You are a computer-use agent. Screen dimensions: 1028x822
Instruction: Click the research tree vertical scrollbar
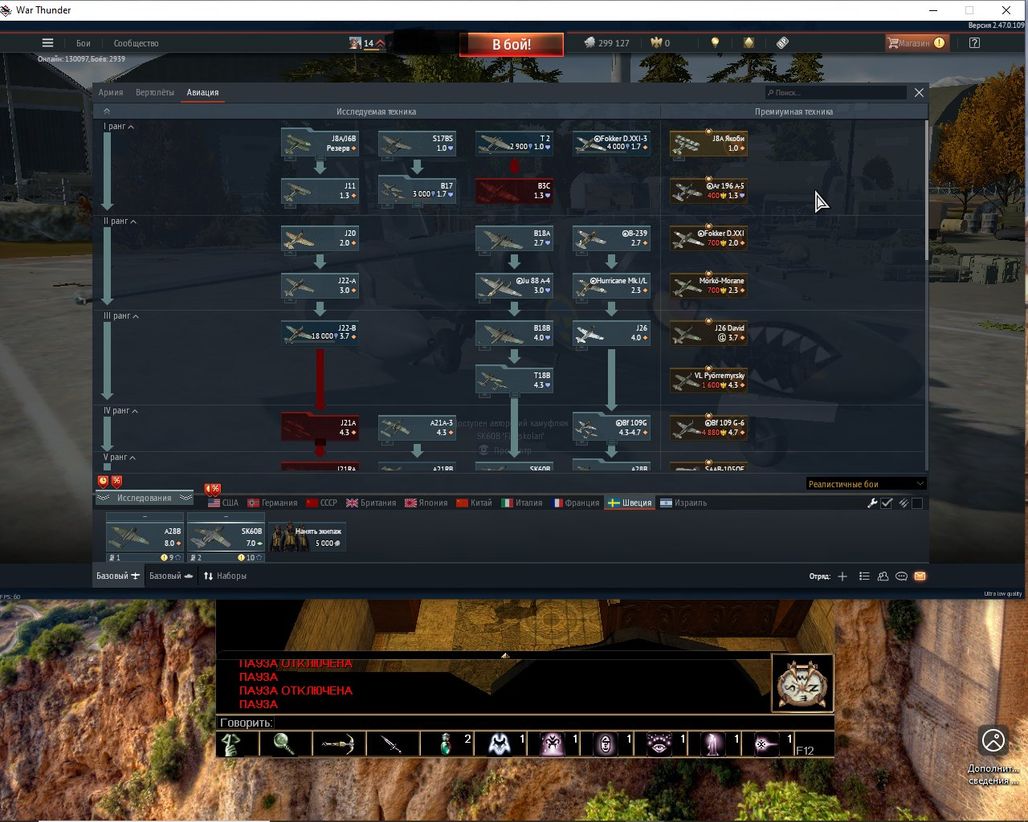click(926, 190)
